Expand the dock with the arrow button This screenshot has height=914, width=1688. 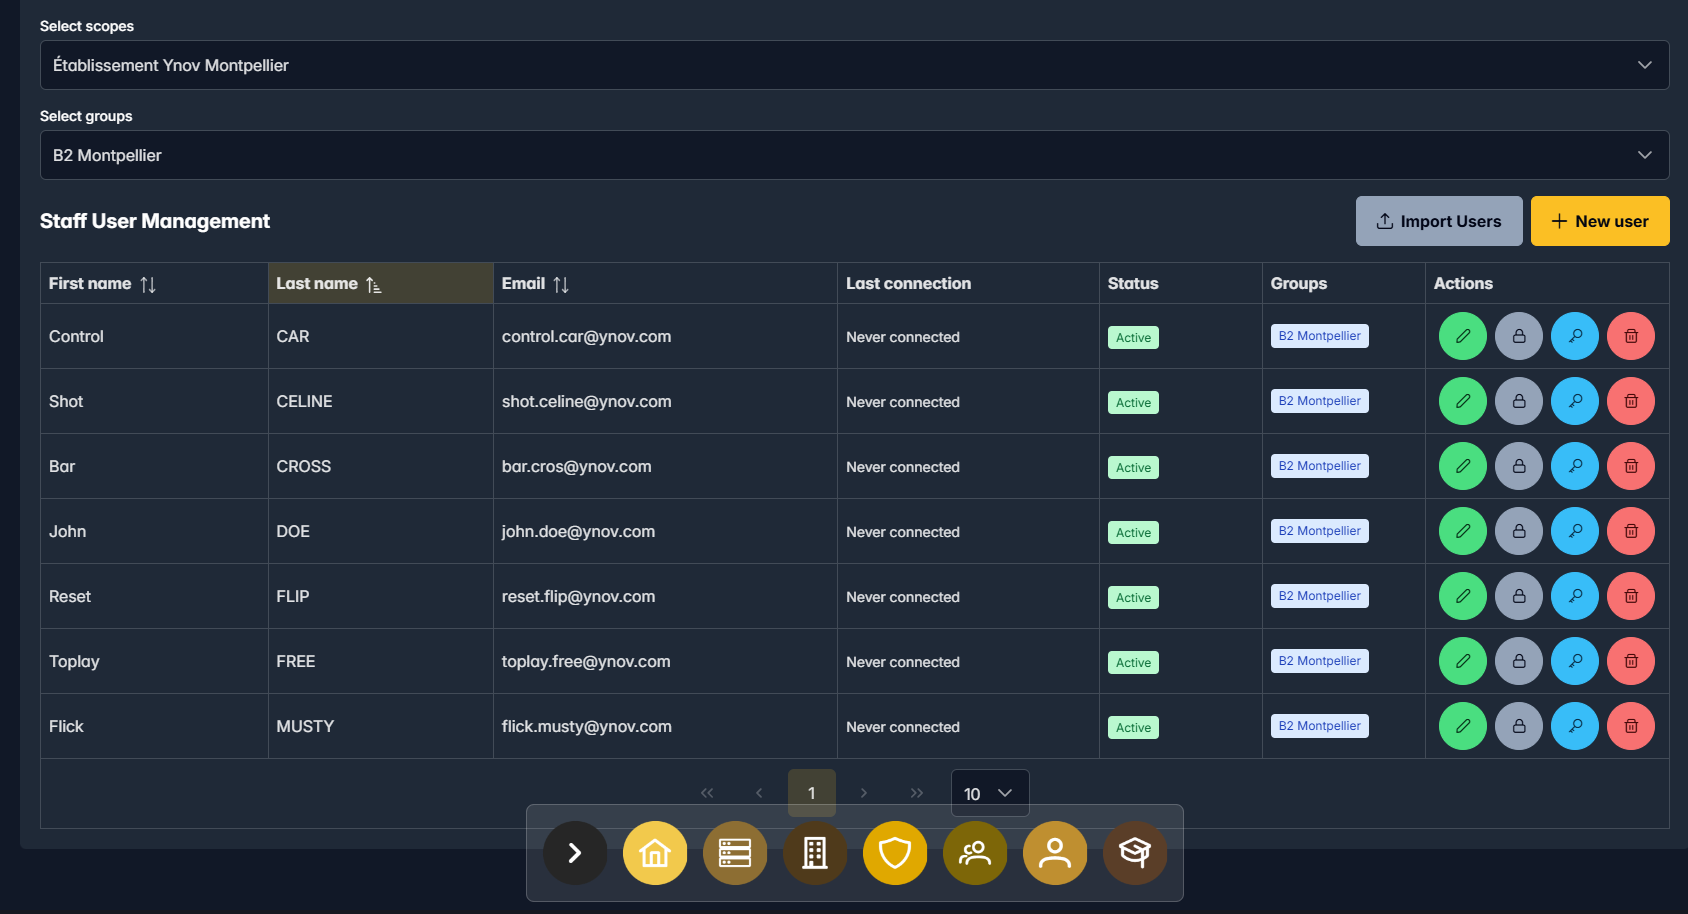(575, 853)
